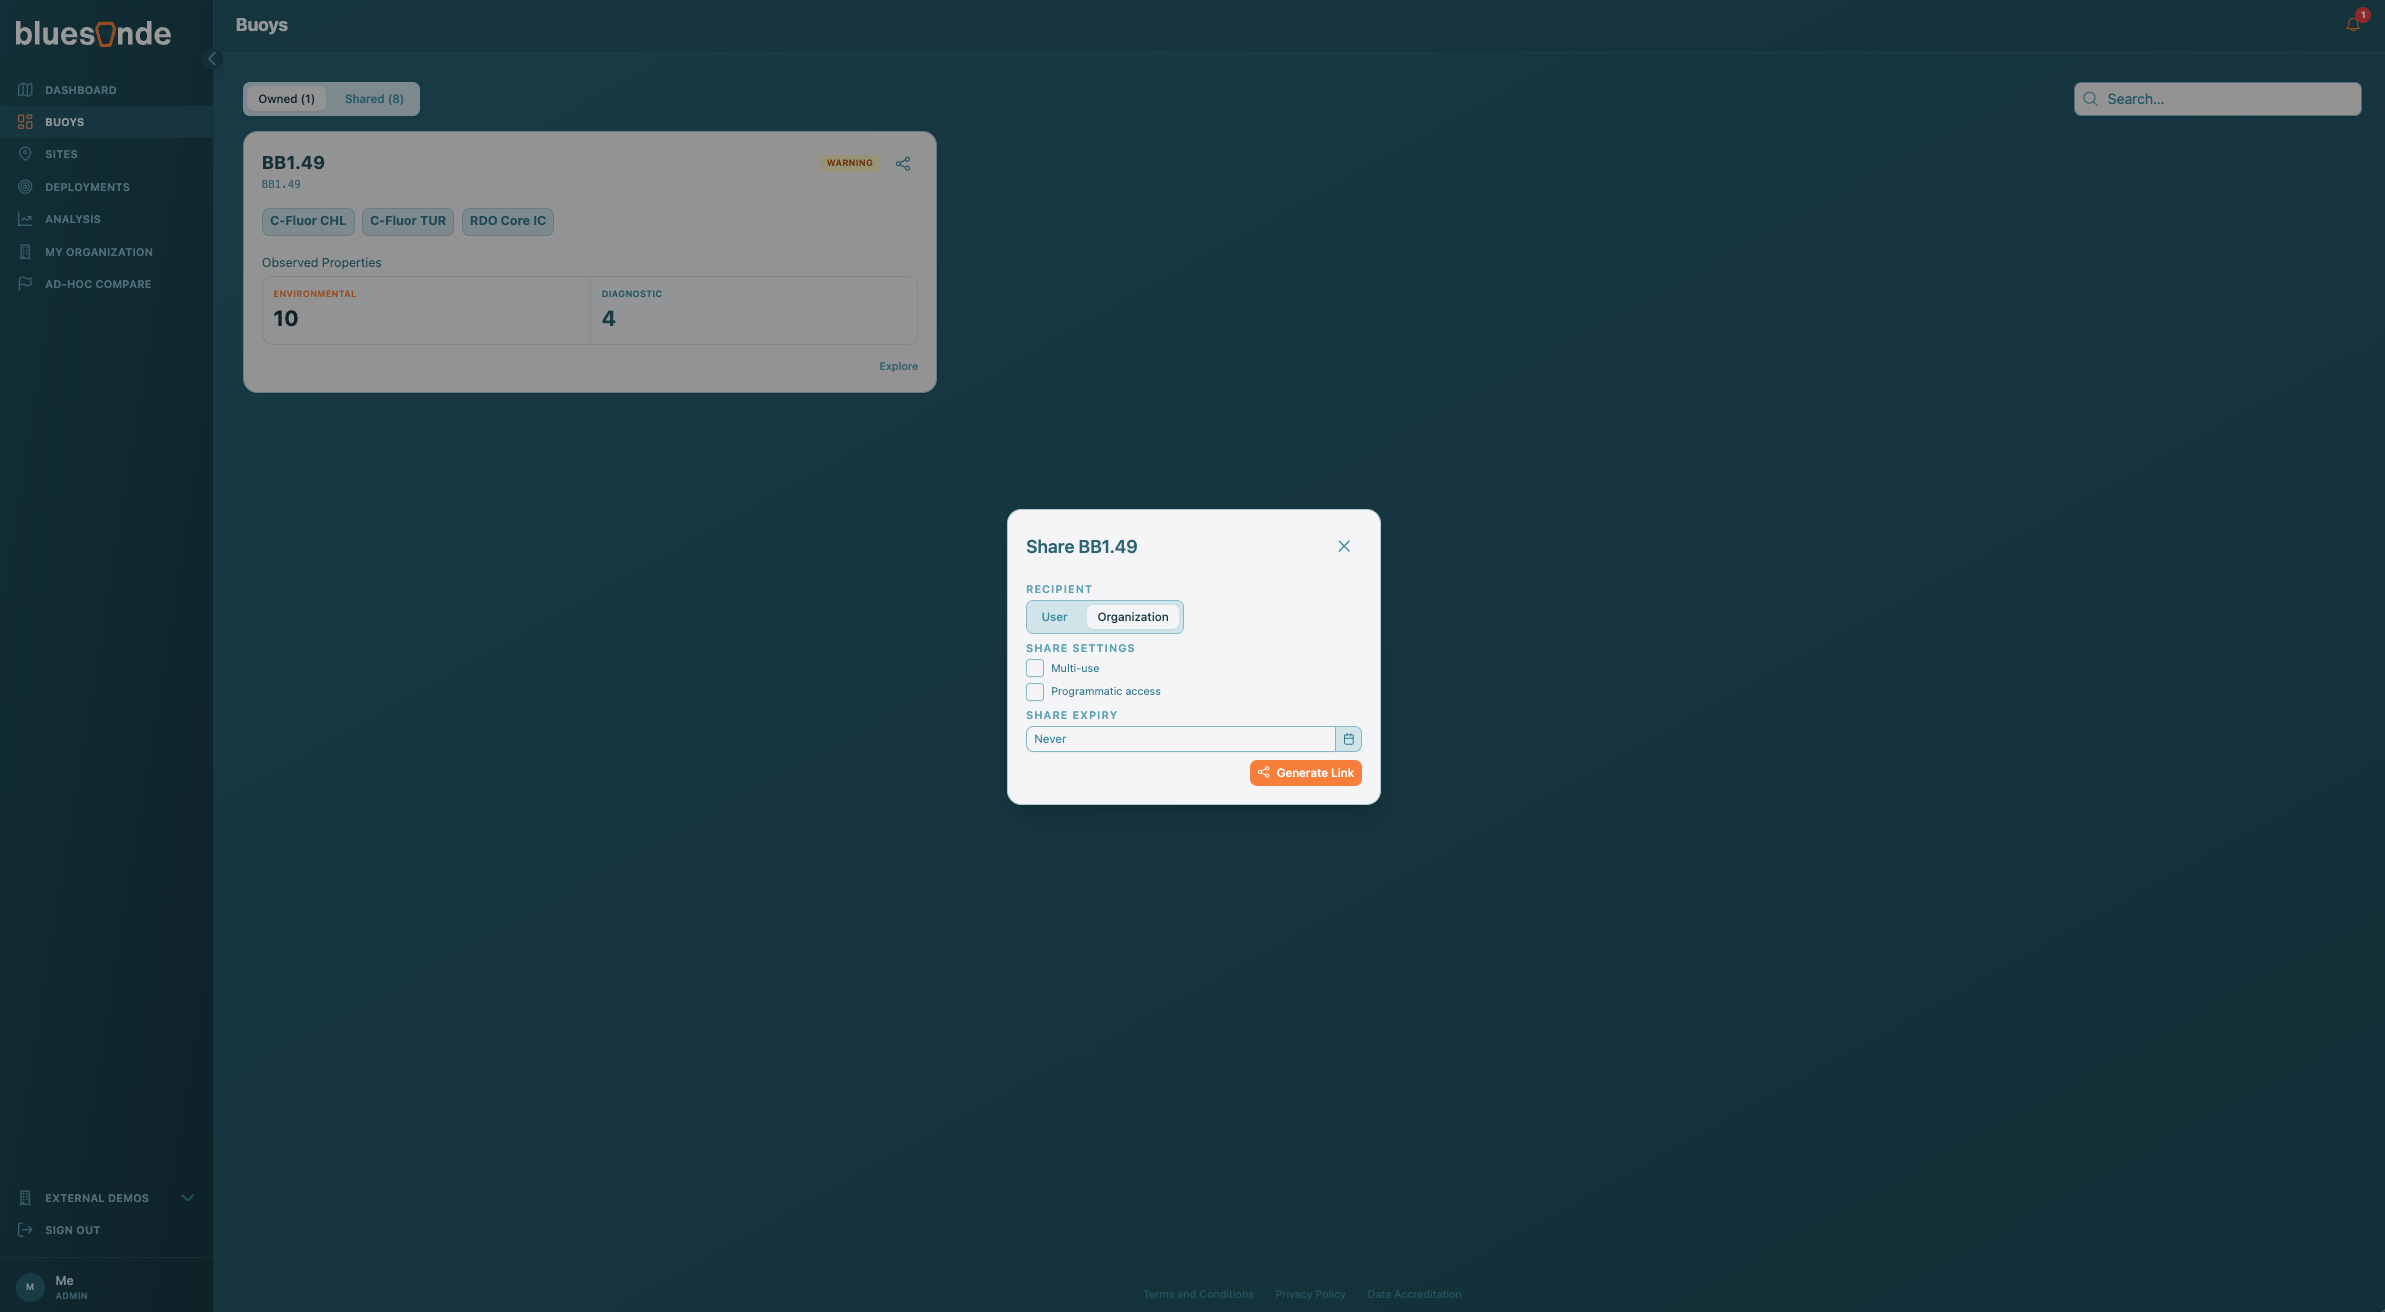Click the RDO Core IC sensor tag

click(508, 221)
